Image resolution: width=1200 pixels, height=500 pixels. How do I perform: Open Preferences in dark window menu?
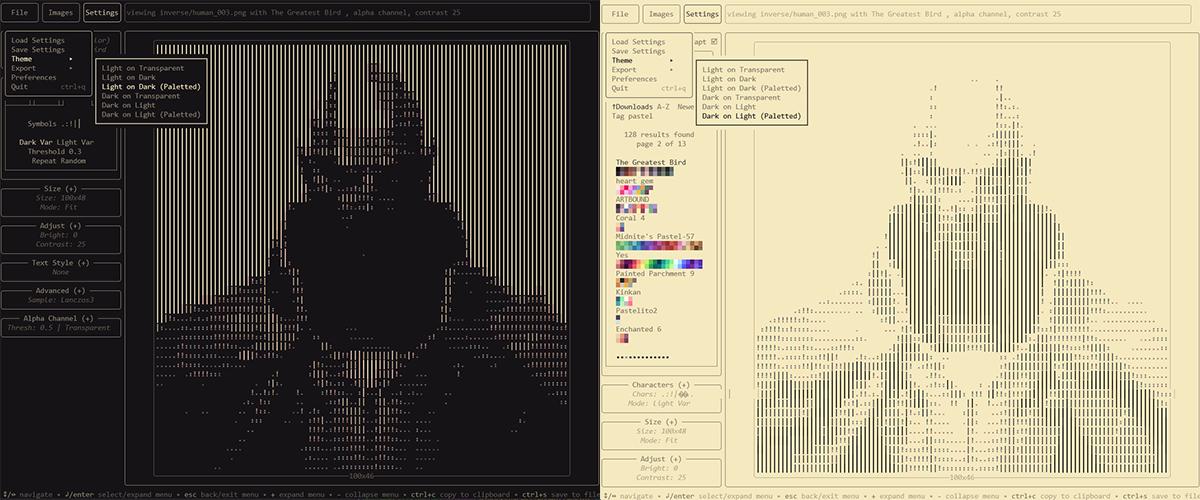click(34, 77)
